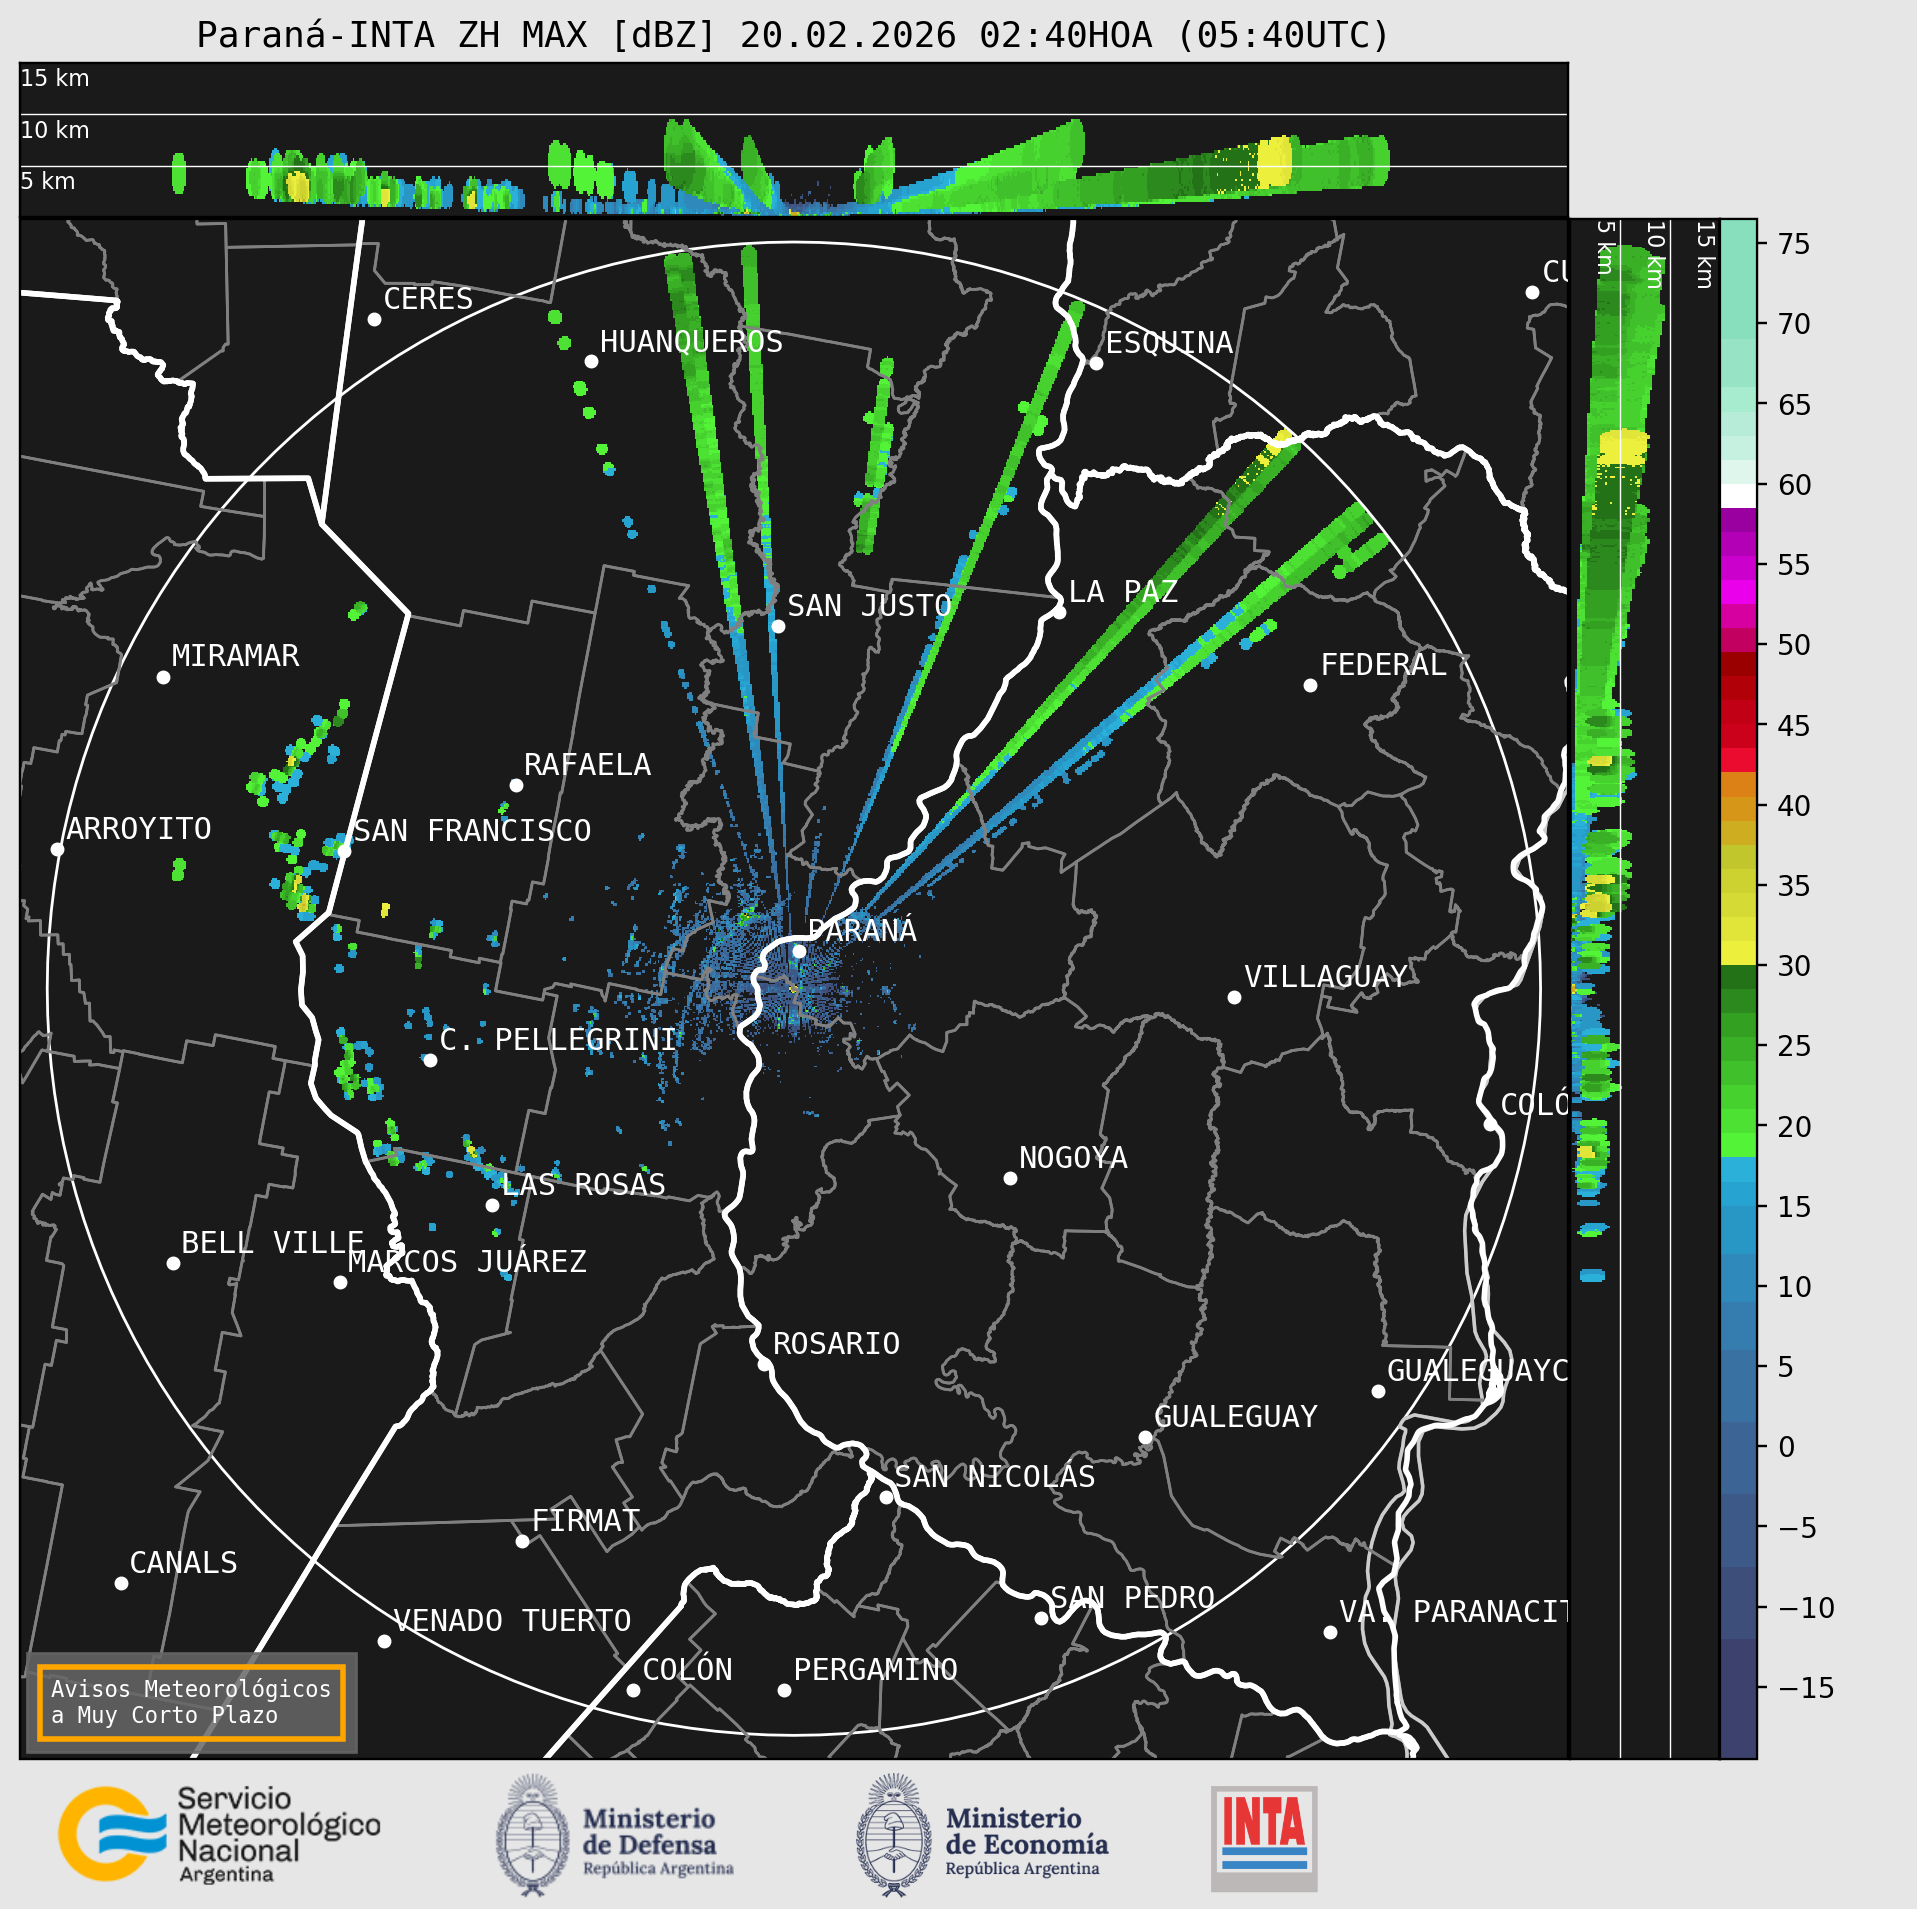Click the yellow echo in side cross-section panel
The width and height of the screenshot is (1917, 1909).
click(1622, 446)
